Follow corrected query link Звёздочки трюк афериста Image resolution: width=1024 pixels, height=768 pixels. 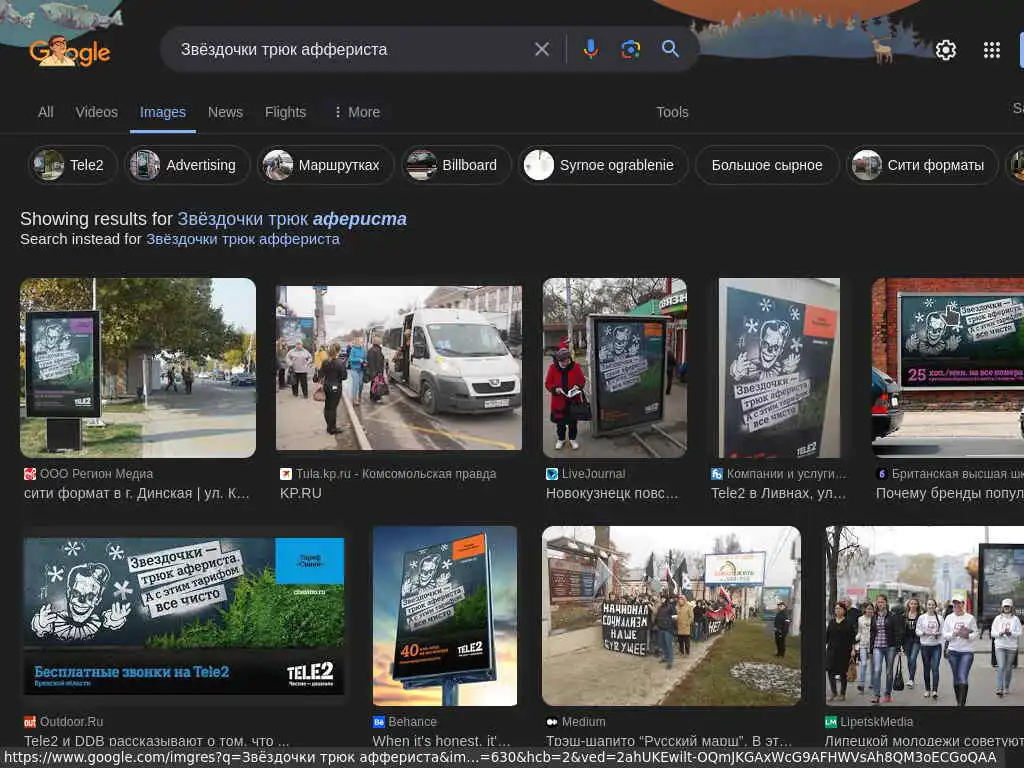[x=292, y=219]
